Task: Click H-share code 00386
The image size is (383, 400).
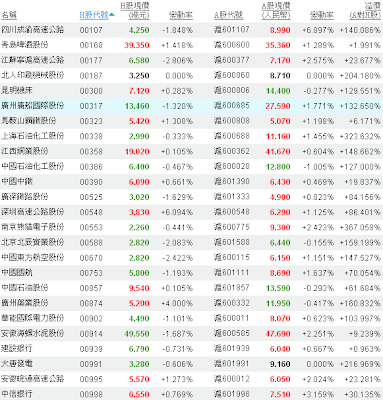Action: click(91, 166)
